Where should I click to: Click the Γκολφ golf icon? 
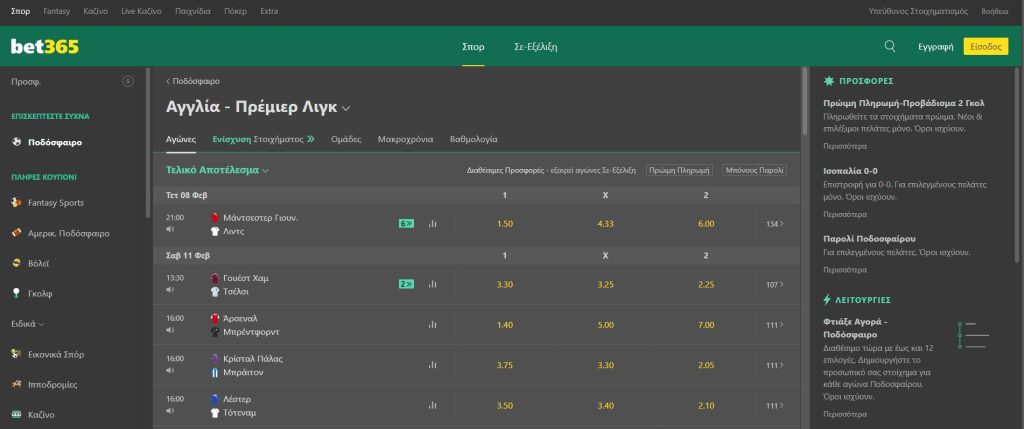[17, 293]
